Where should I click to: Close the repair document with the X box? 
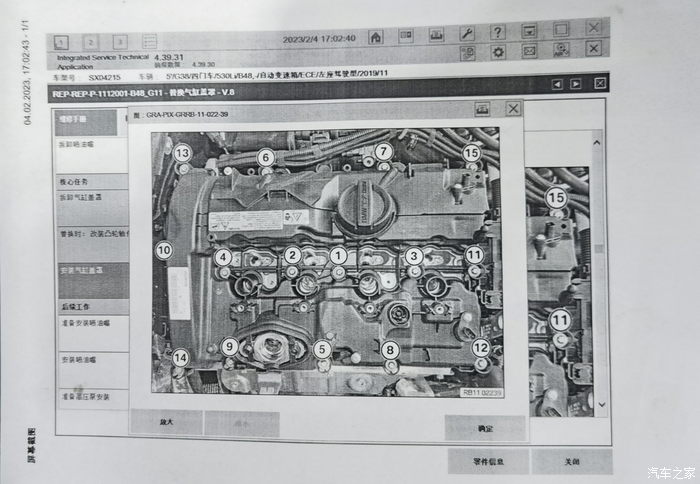coord(600,83)
